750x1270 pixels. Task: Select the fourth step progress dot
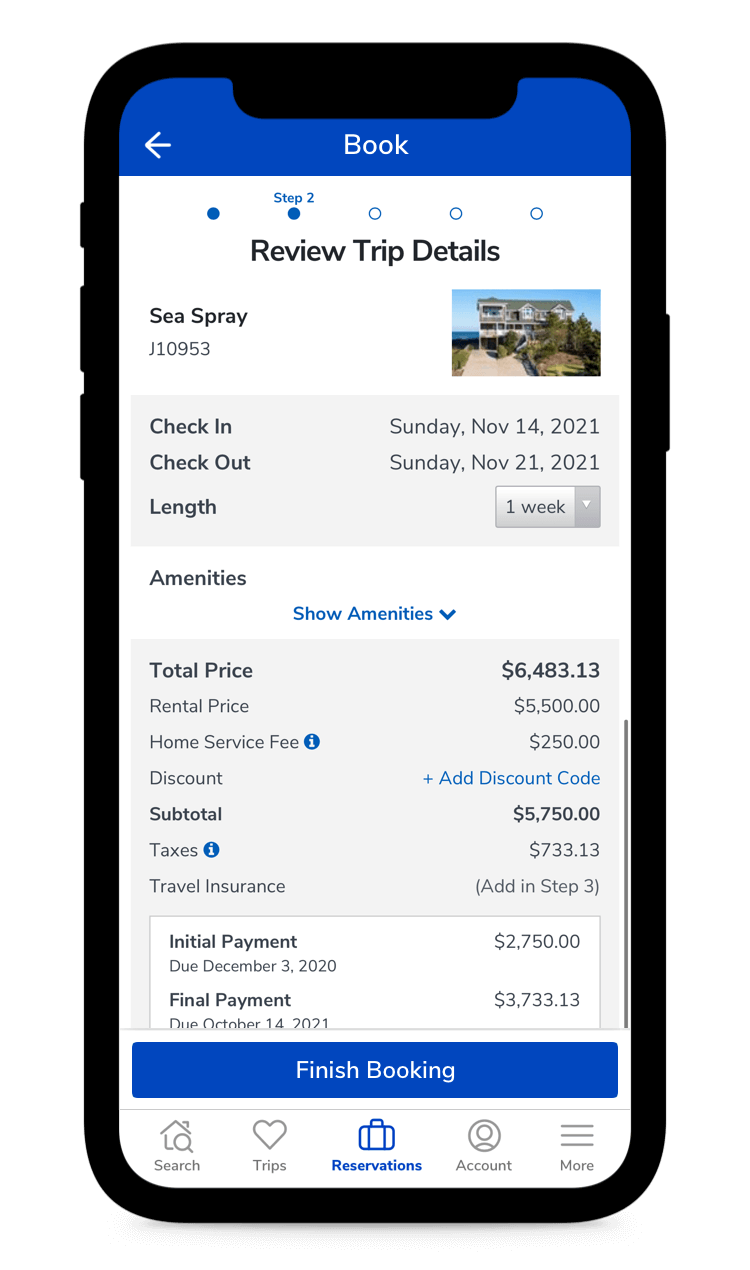pos(456,214)
